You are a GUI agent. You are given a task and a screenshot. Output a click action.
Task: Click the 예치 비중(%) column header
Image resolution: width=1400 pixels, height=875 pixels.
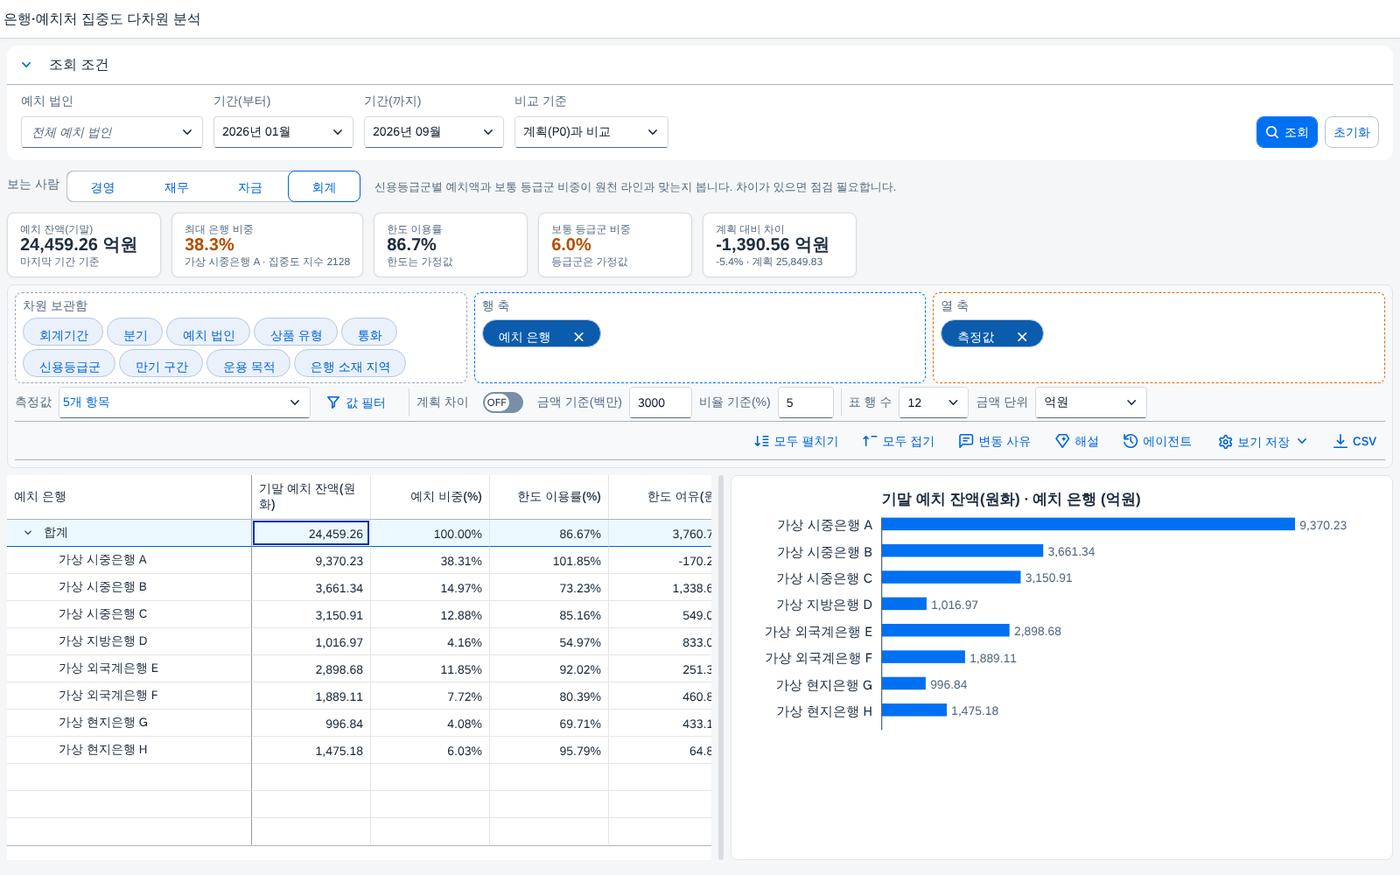430,496
